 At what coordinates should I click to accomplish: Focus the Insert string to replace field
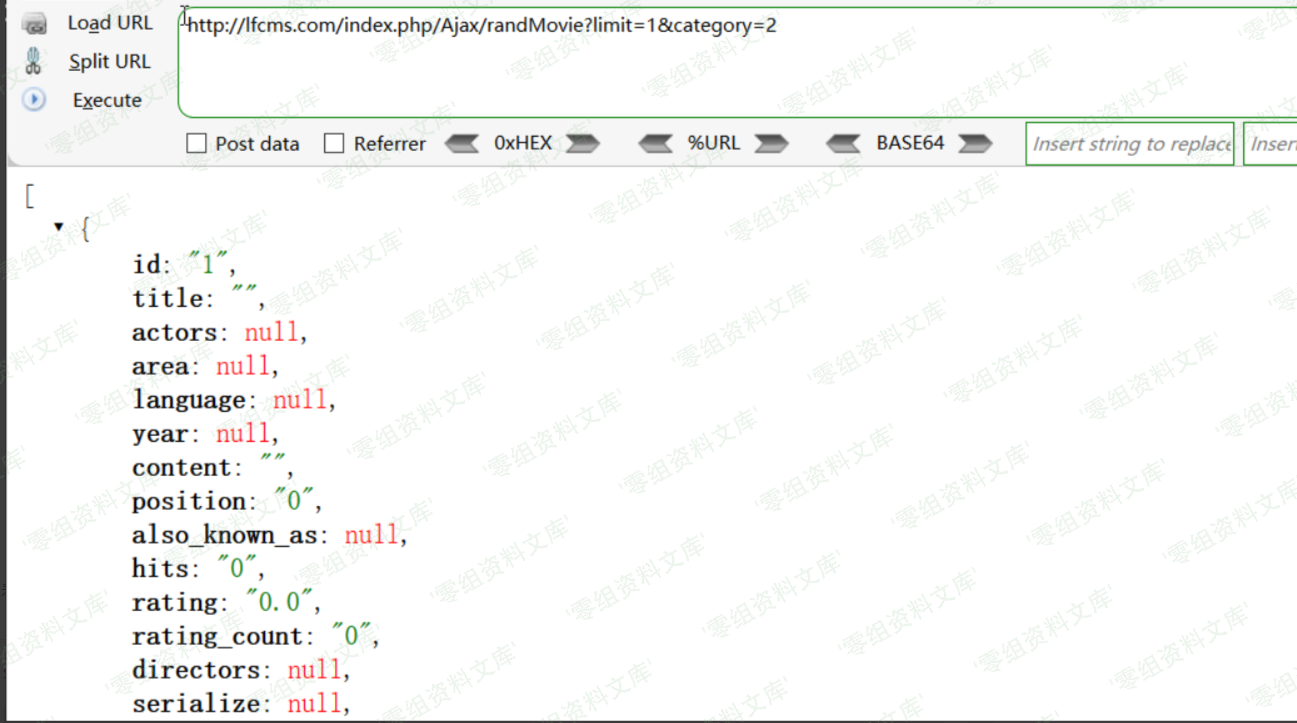(1129, 144)
